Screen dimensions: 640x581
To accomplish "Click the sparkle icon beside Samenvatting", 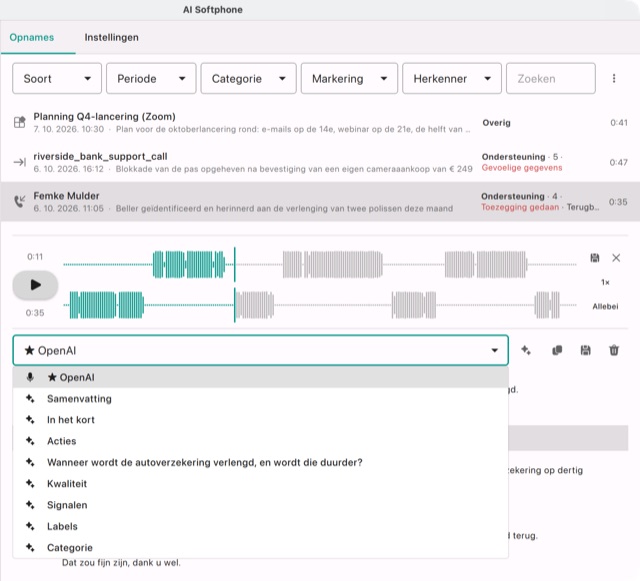I will pos(30,398).
